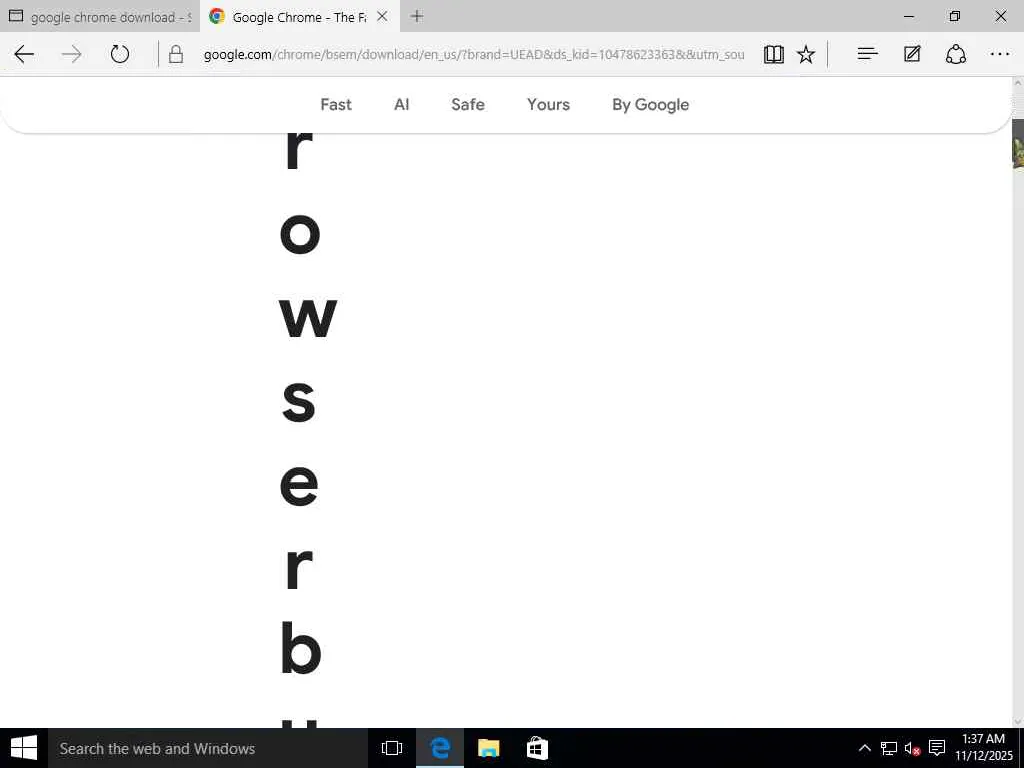
Task: Click the Share icon in Edge toolbar
Action: (956, 54)
